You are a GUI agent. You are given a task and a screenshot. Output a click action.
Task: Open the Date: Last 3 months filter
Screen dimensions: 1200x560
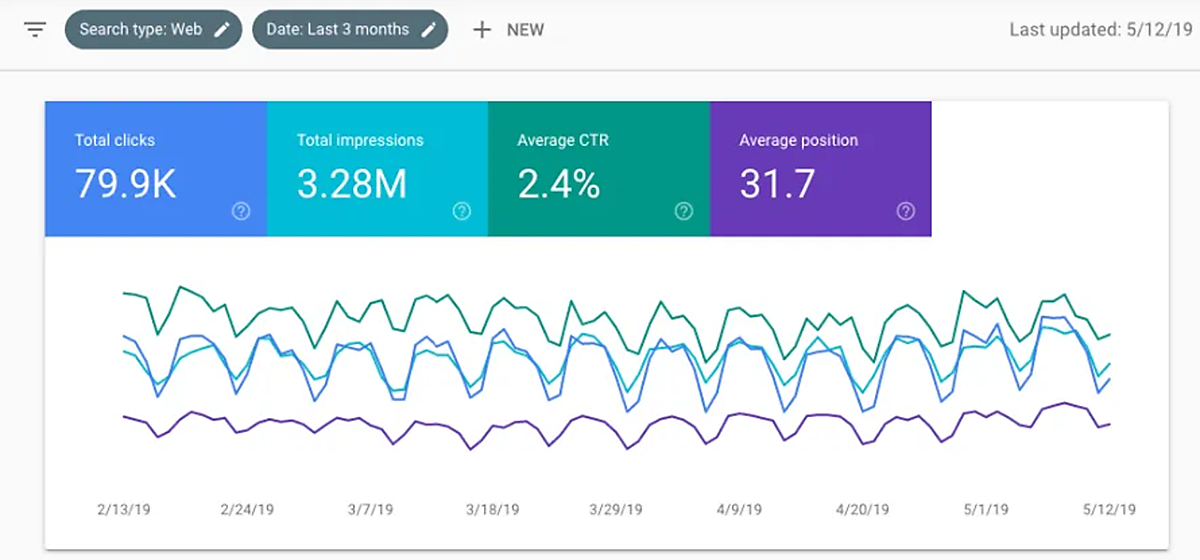[338, 29]
